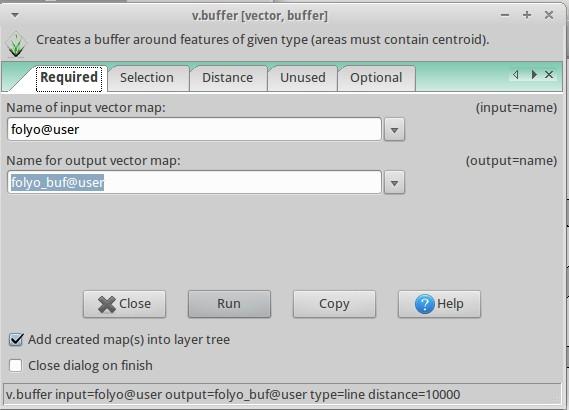Image resolution: width=569 pixels, height=410 pixels.
Task: Open Help for v.buffer
Action: (x=439, y=304)
